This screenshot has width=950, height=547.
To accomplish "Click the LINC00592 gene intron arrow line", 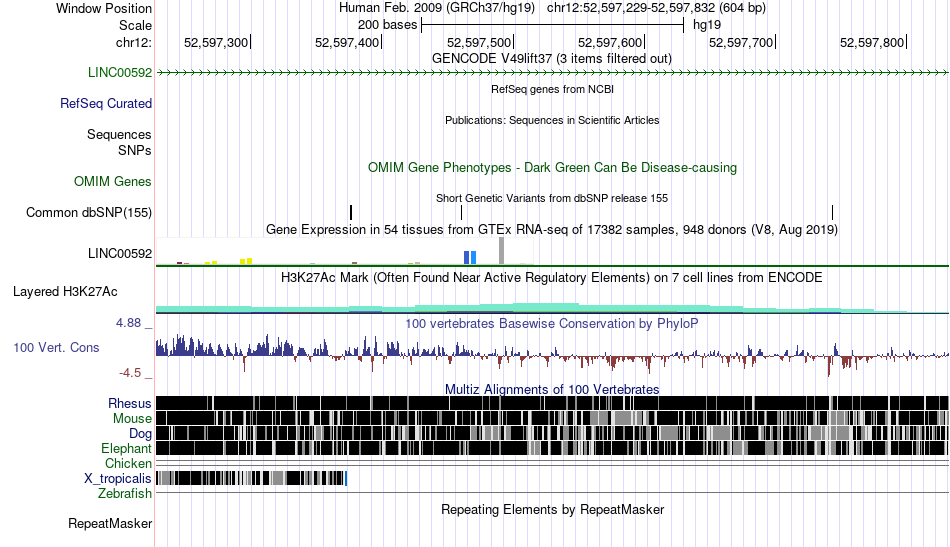I will 552,73.
